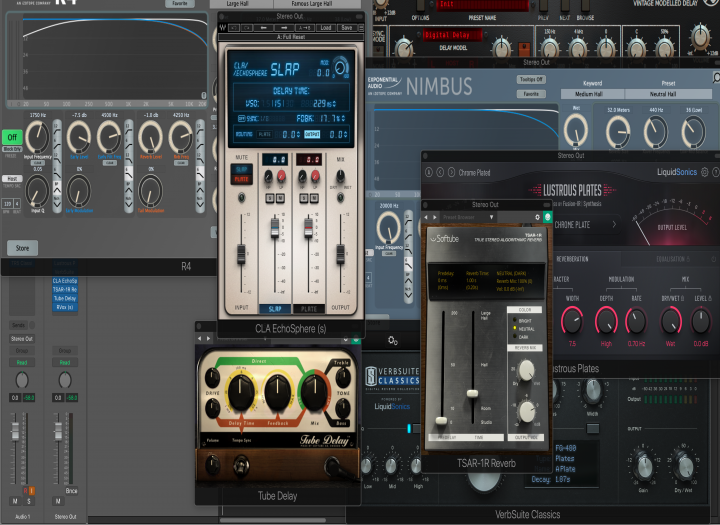Click the R4 Early Level knob
This screenshot has height=525, width=720.
[79, 137]
